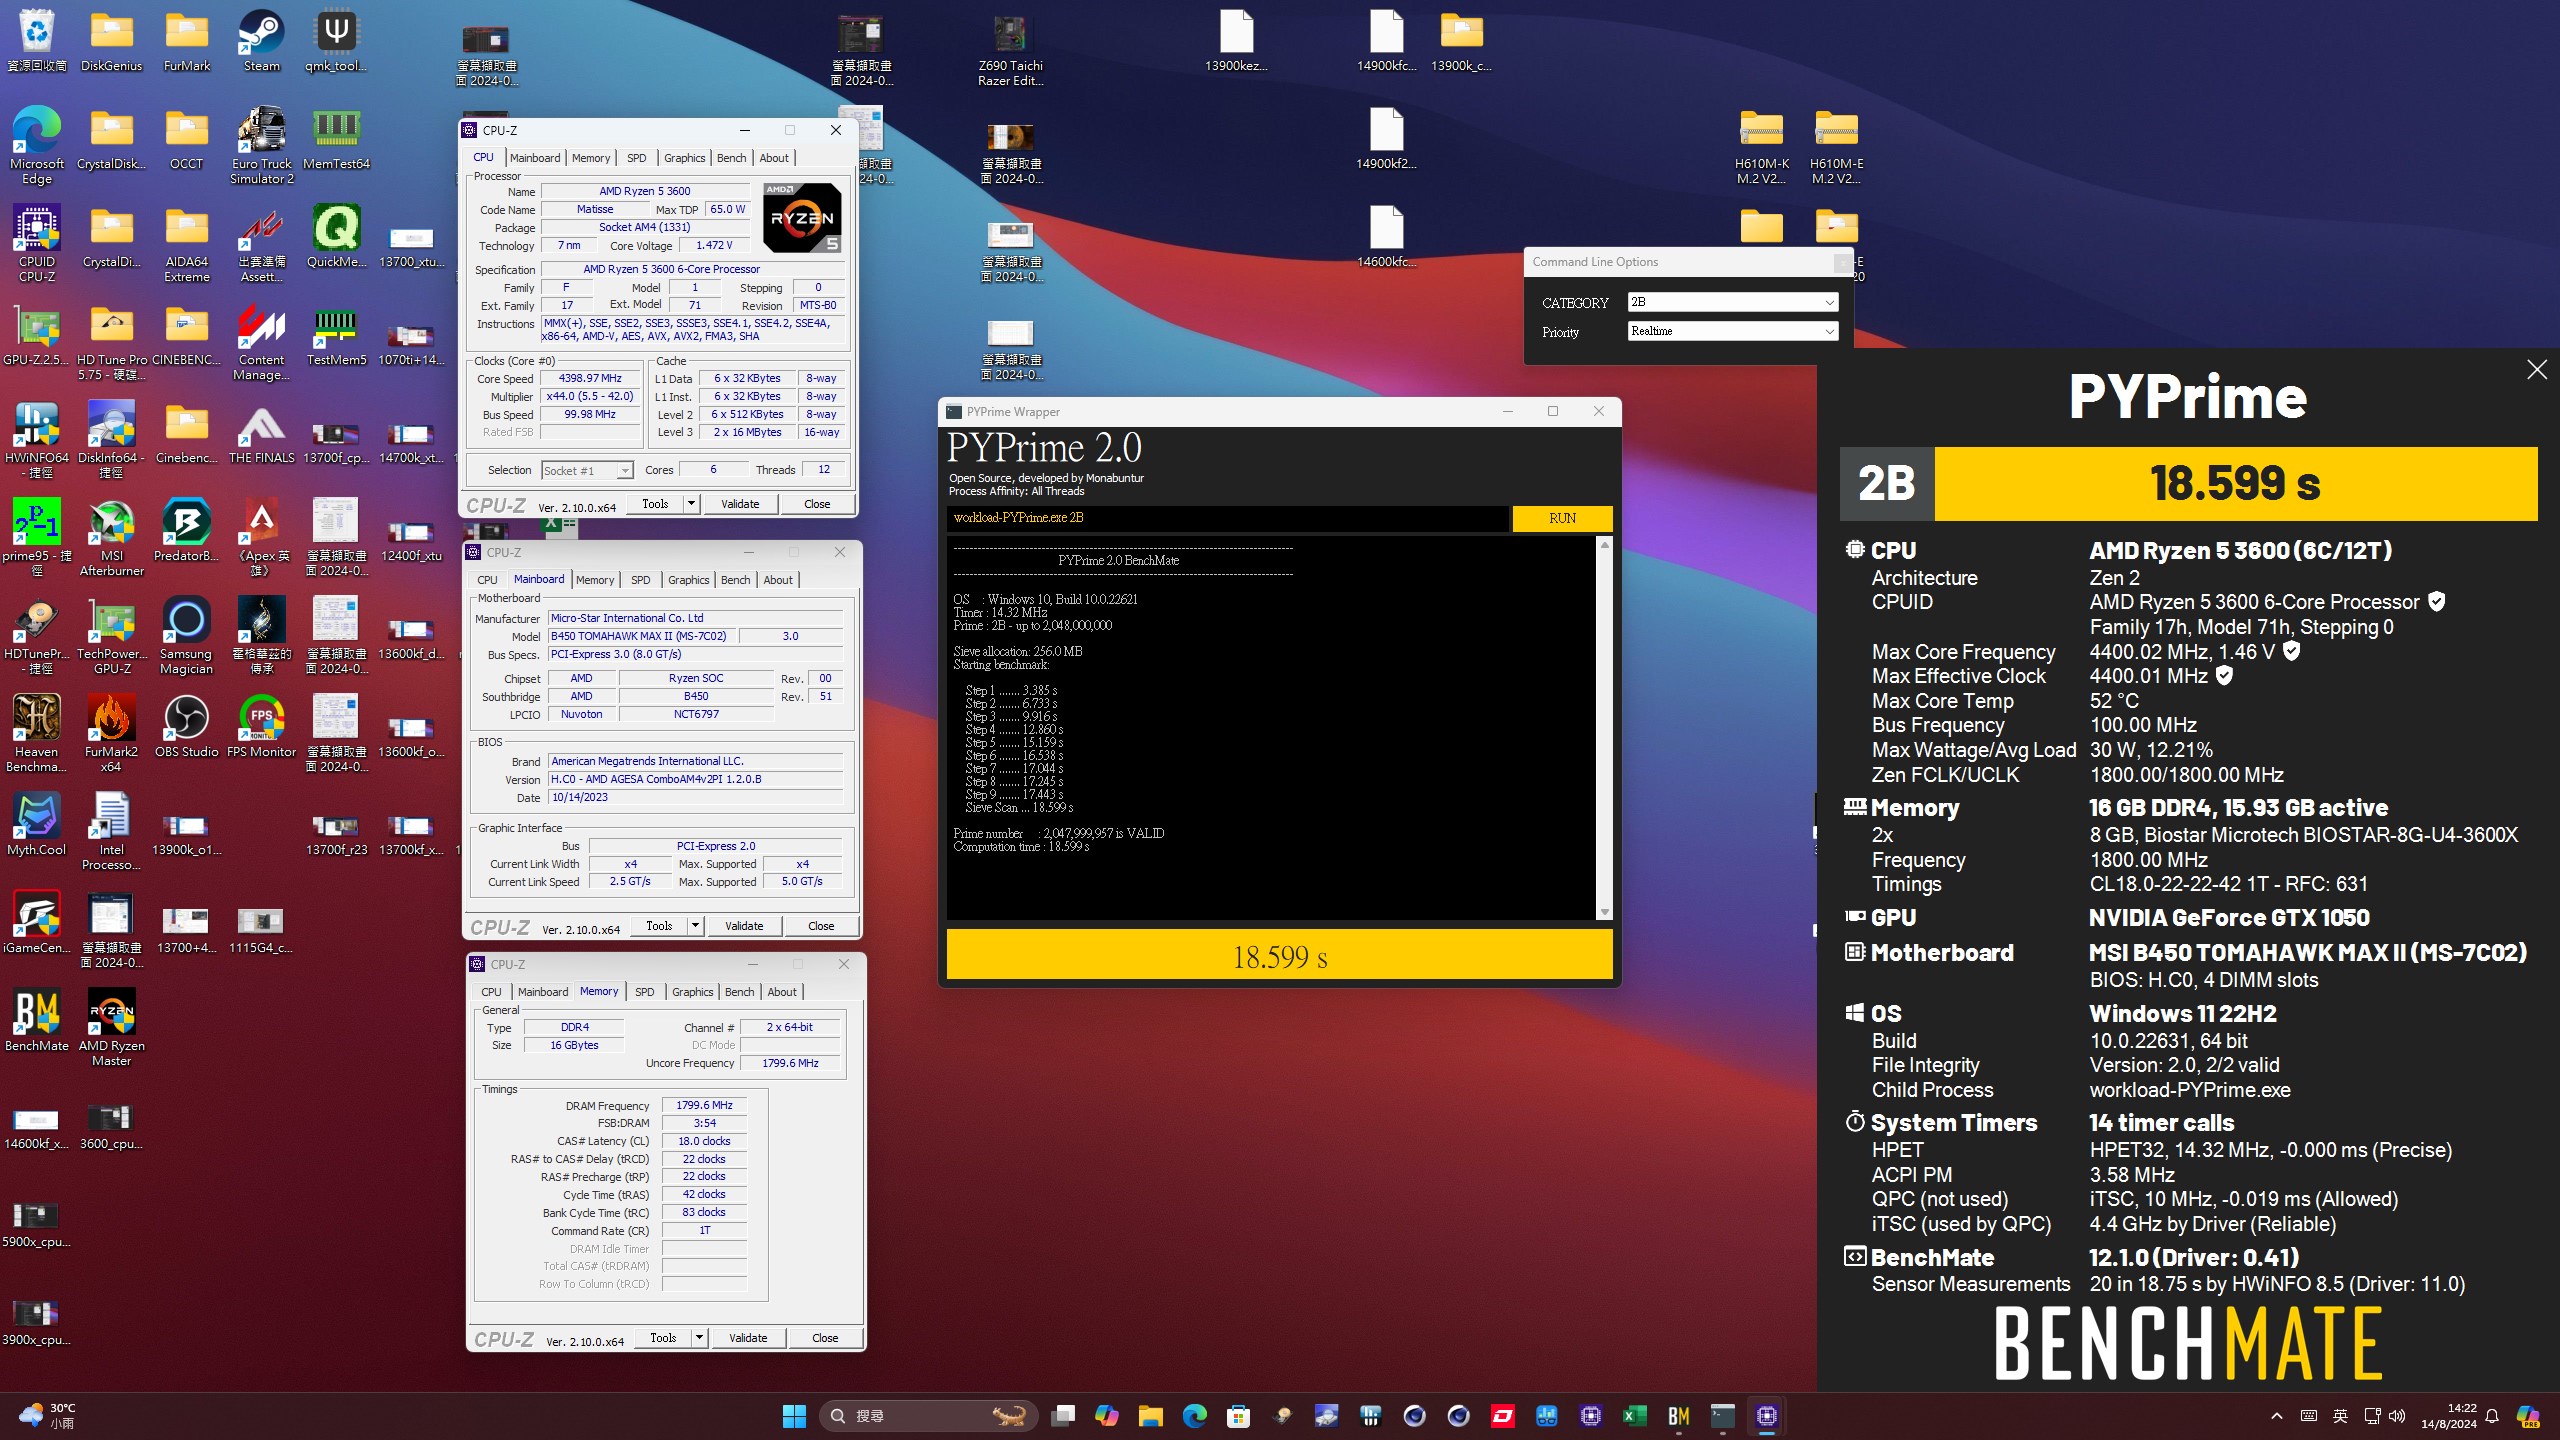Open Tools dropdown arrow in top CPU-Z window

tap(691, 504)
